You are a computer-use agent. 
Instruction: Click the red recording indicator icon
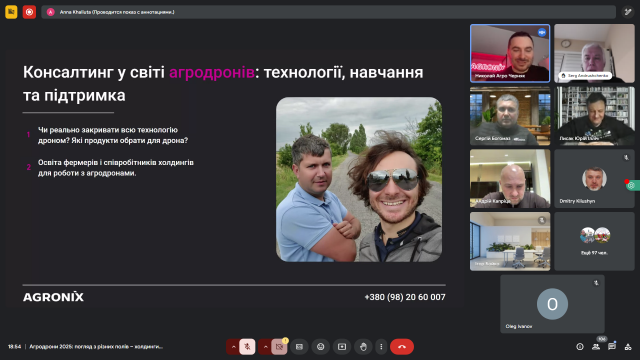[x=29, y=12]
